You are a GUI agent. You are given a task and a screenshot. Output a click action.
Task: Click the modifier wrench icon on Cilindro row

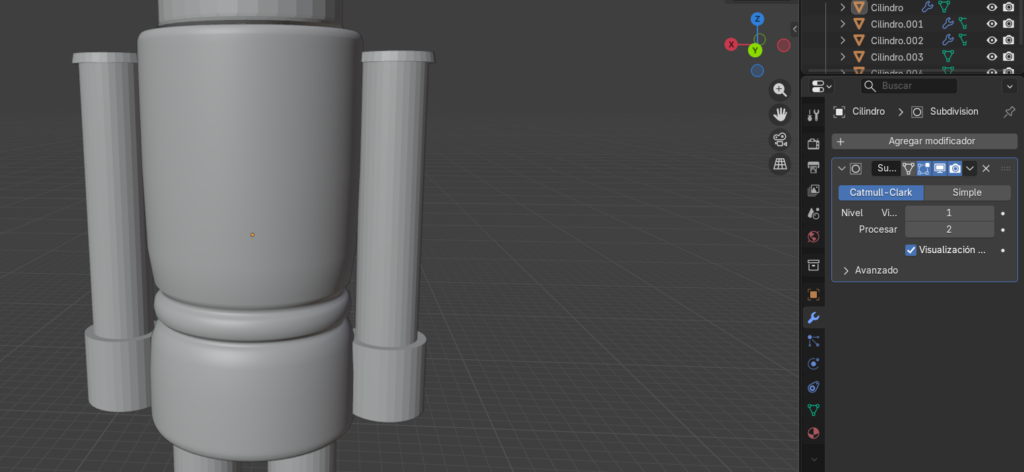[927, 7]
